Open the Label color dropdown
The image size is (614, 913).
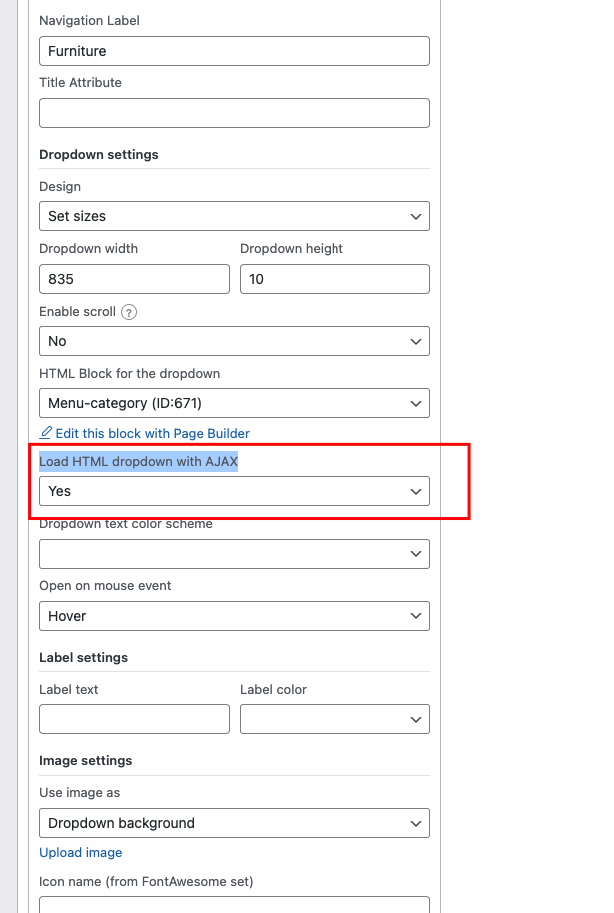click(x=335, y=719)
